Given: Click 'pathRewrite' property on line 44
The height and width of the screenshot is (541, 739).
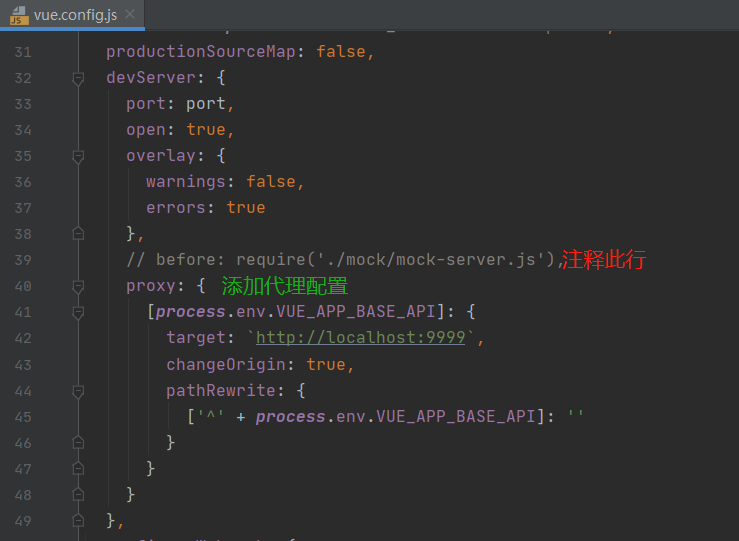Looking at the screenshot, I should point(221,390).
